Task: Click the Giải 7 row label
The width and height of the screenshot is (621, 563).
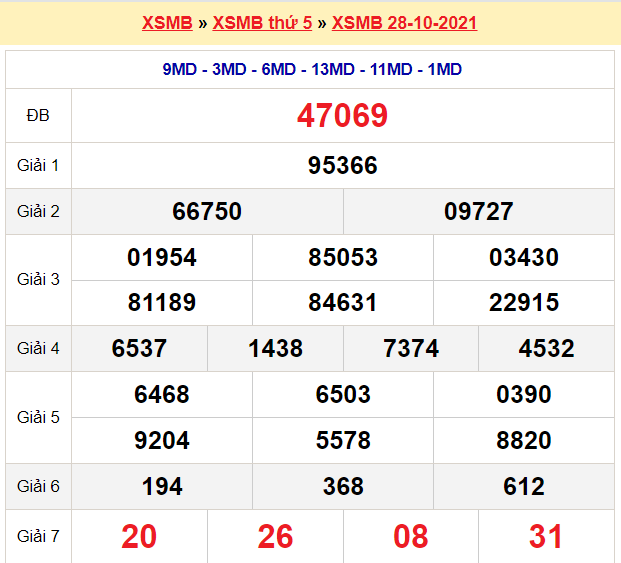Action: (38, 537)
